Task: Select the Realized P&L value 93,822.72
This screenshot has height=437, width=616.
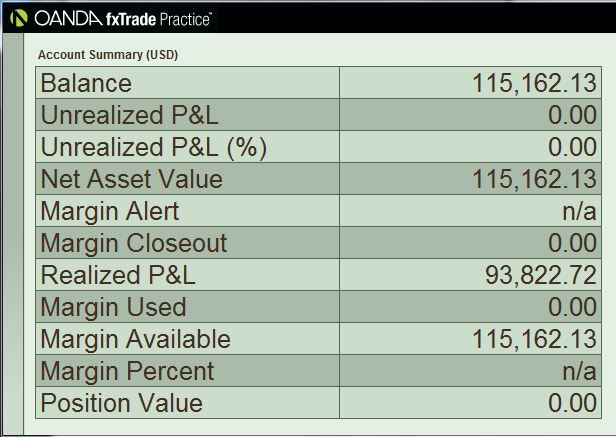Action: (541, 275)
